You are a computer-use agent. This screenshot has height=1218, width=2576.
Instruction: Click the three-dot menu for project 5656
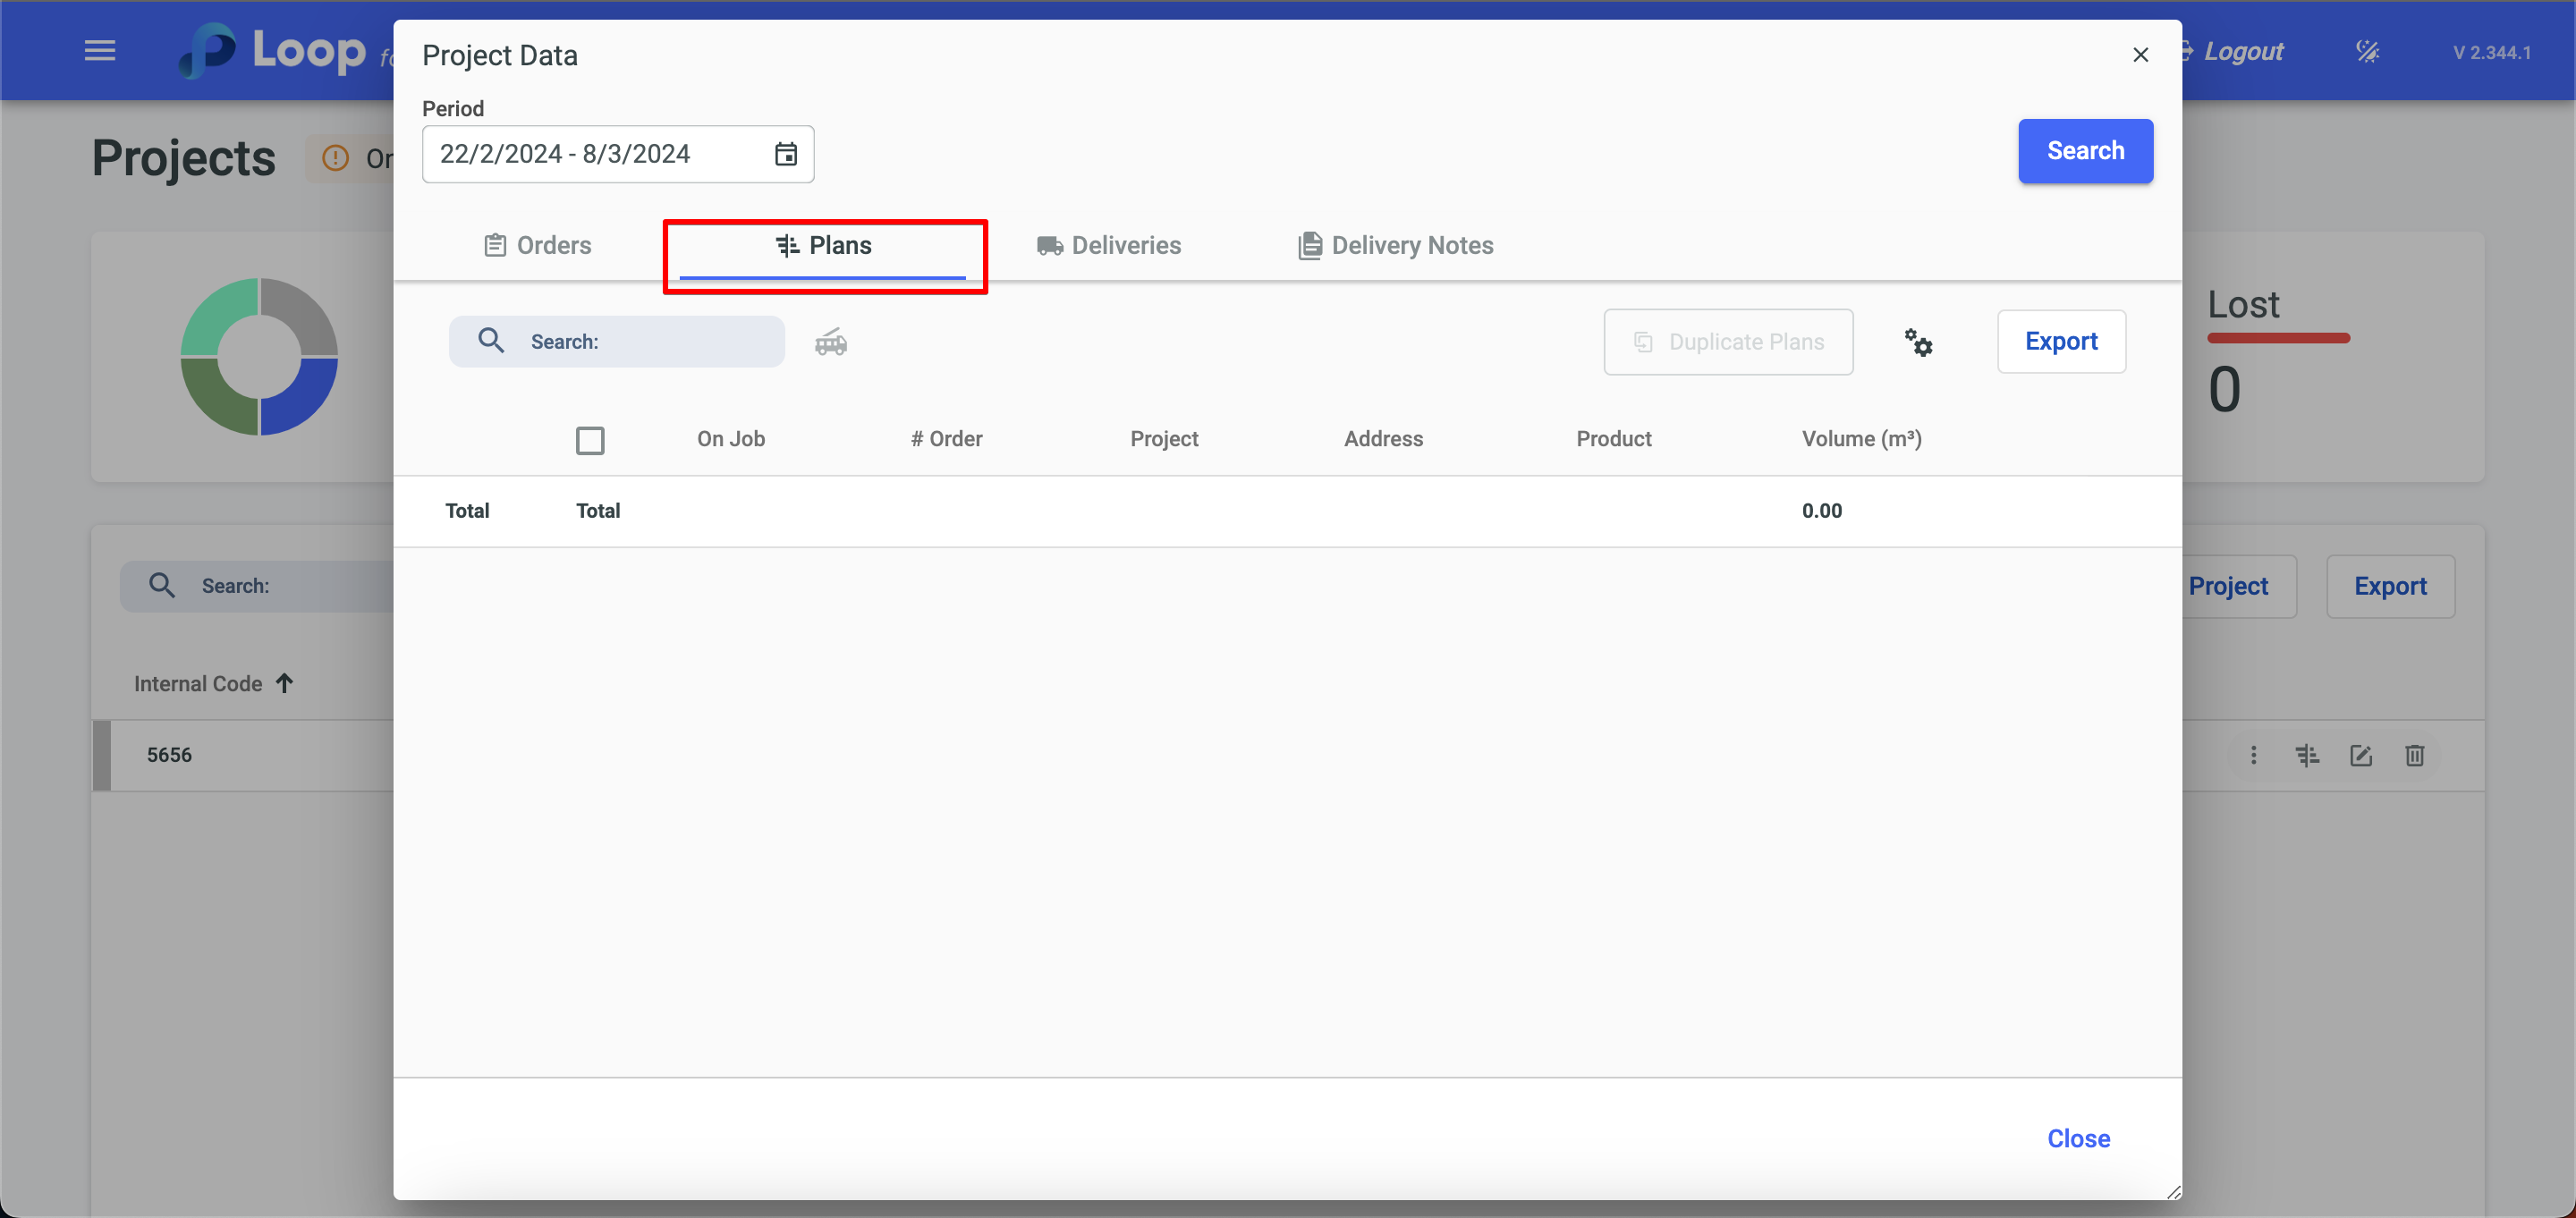pyautogui.click(x=2253, y=755)
